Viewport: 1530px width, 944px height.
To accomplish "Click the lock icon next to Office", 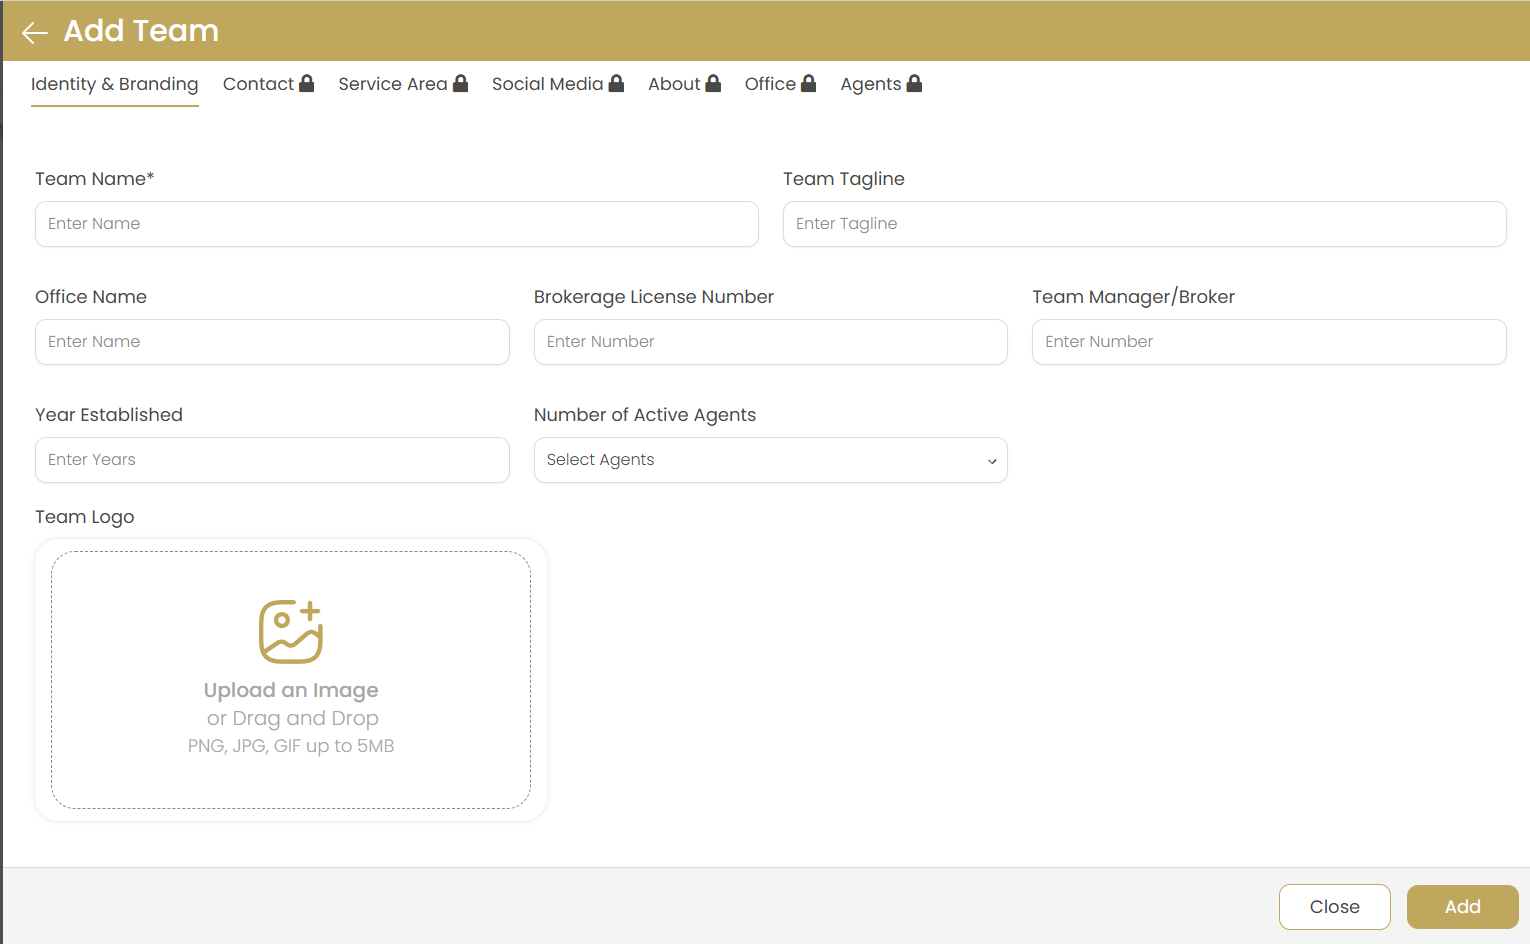I will pos(809,83).
